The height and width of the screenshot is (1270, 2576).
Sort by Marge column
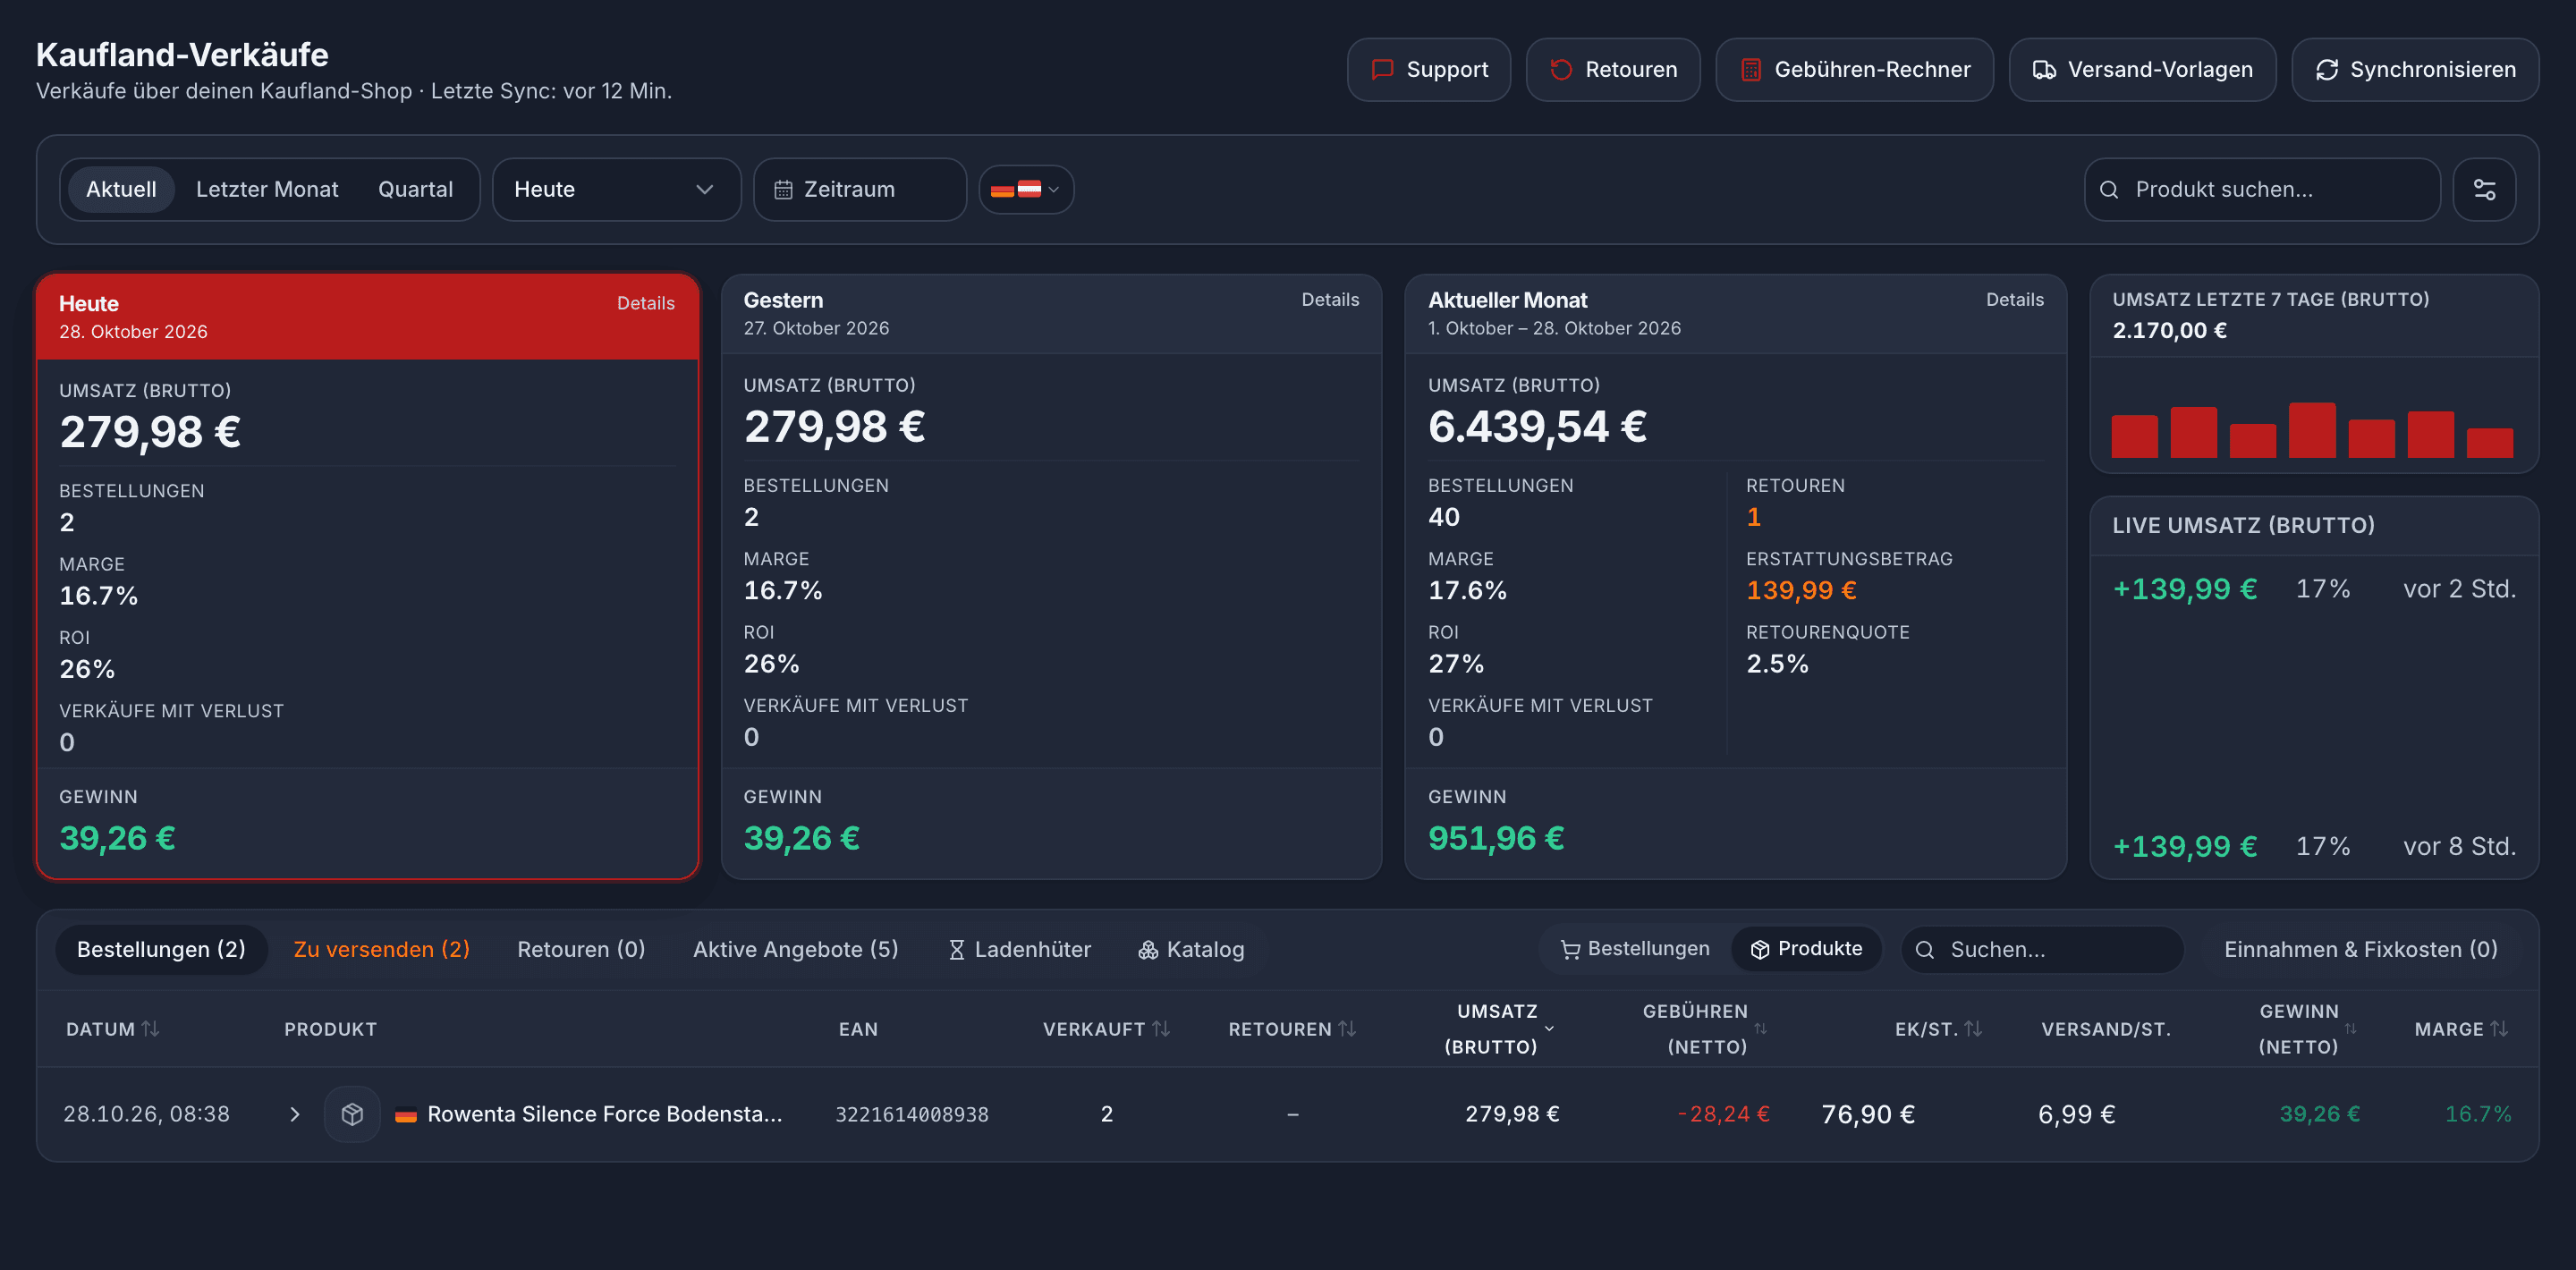pyautogui.click(x=2461, y=1029)
